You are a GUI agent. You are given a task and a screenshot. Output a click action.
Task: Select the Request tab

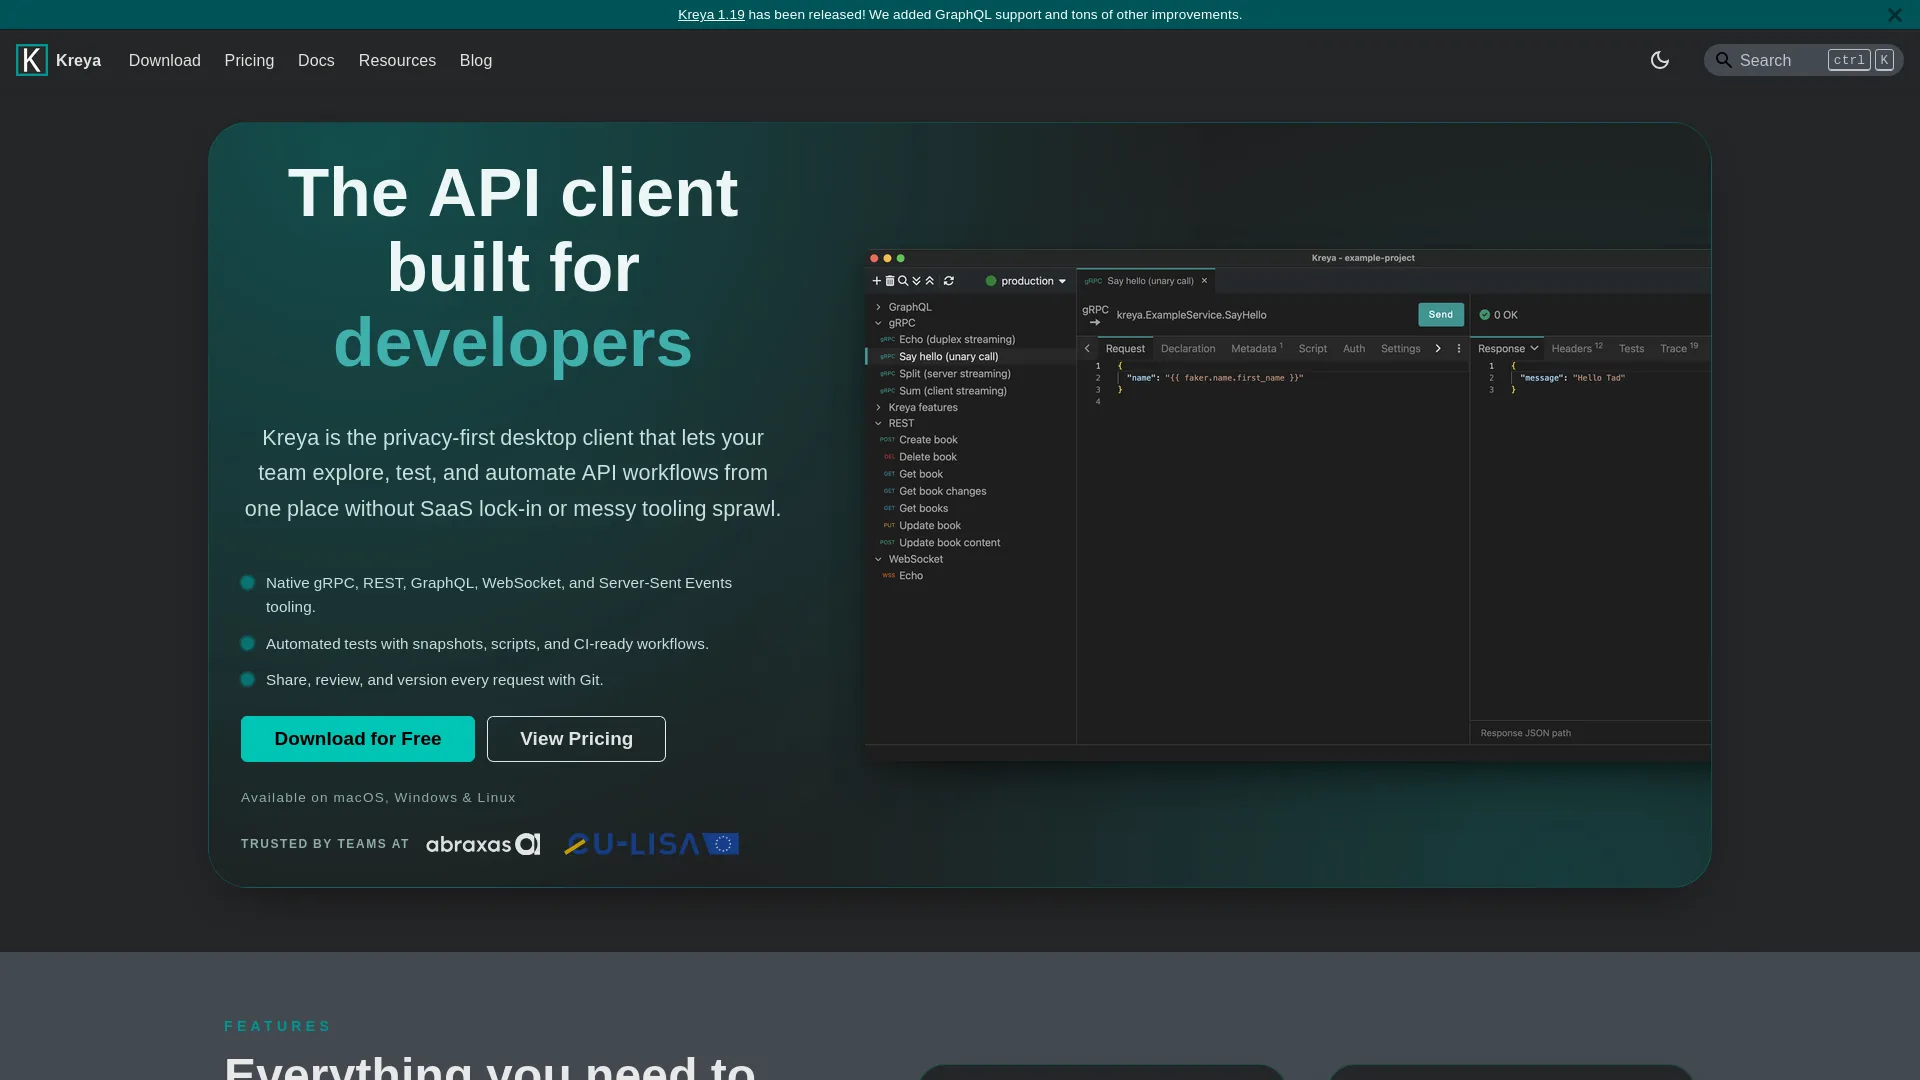[1125, 349]
